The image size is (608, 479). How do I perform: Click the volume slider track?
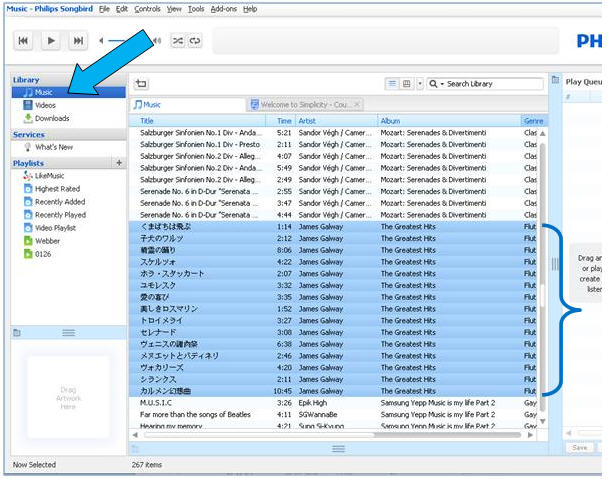[x=128, y=40]
